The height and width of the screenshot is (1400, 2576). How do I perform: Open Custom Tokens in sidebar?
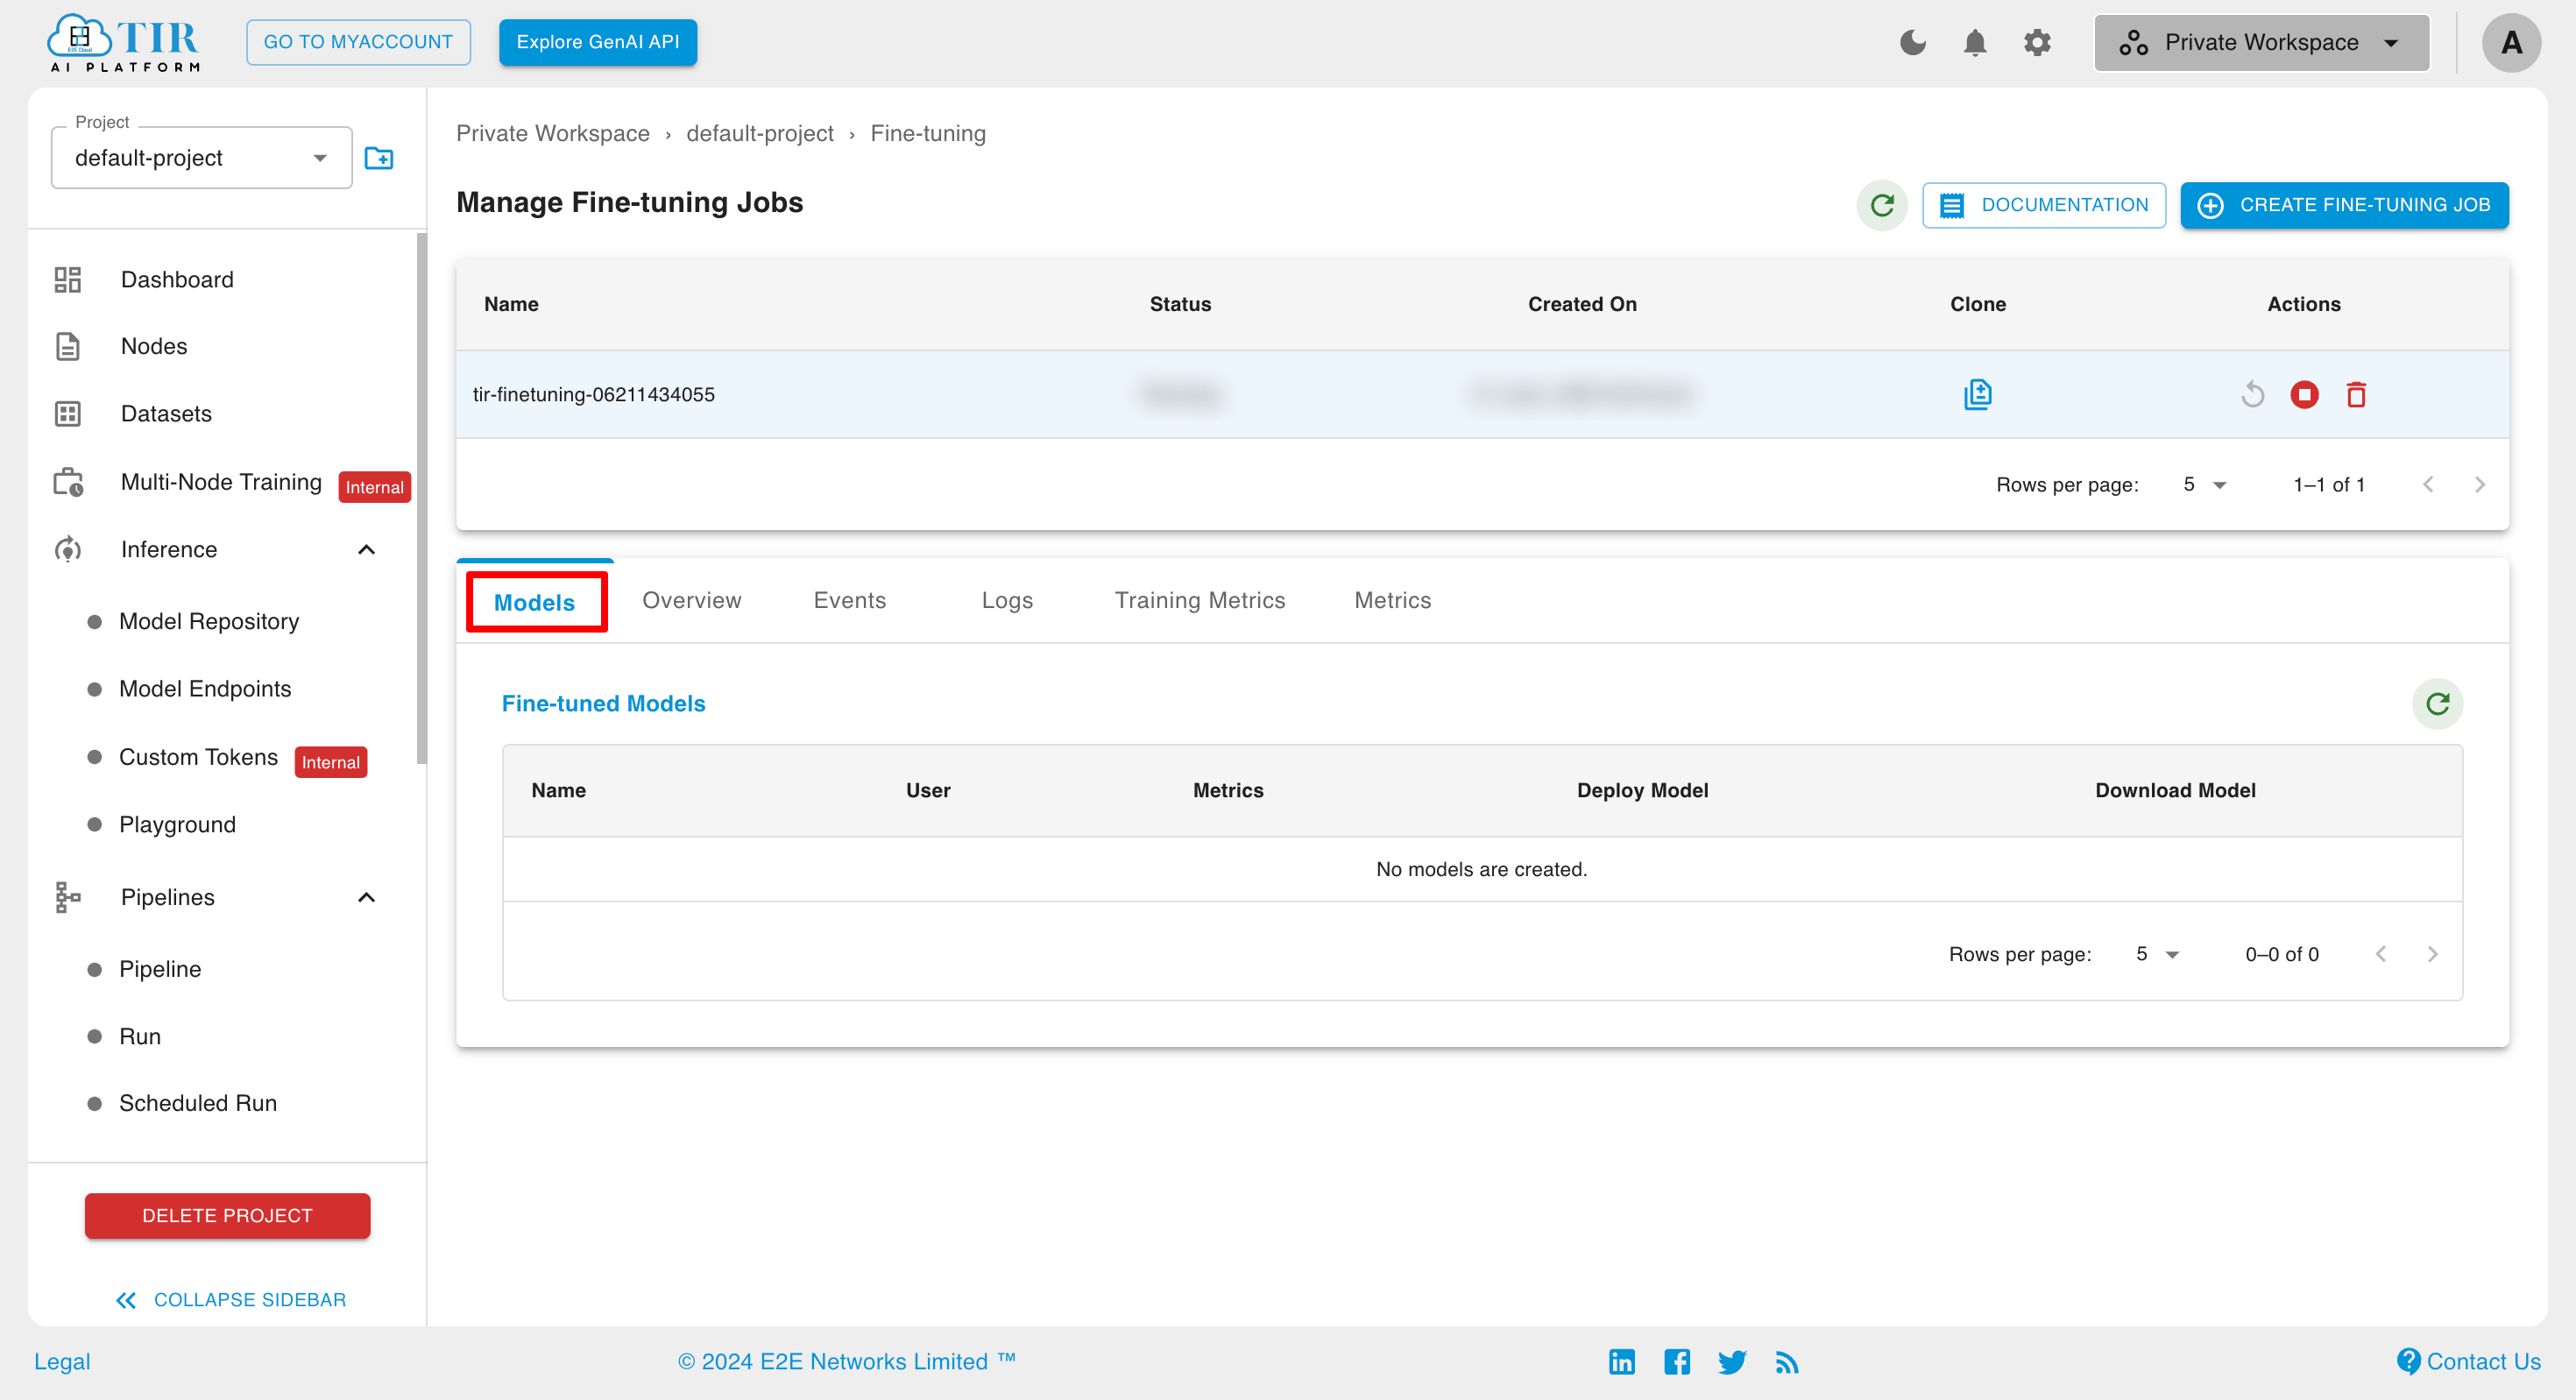coord(198,757)
